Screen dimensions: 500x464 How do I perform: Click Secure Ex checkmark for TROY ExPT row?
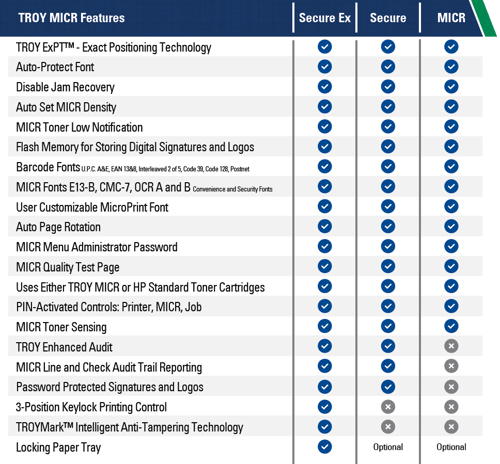[x=325, y=47]
